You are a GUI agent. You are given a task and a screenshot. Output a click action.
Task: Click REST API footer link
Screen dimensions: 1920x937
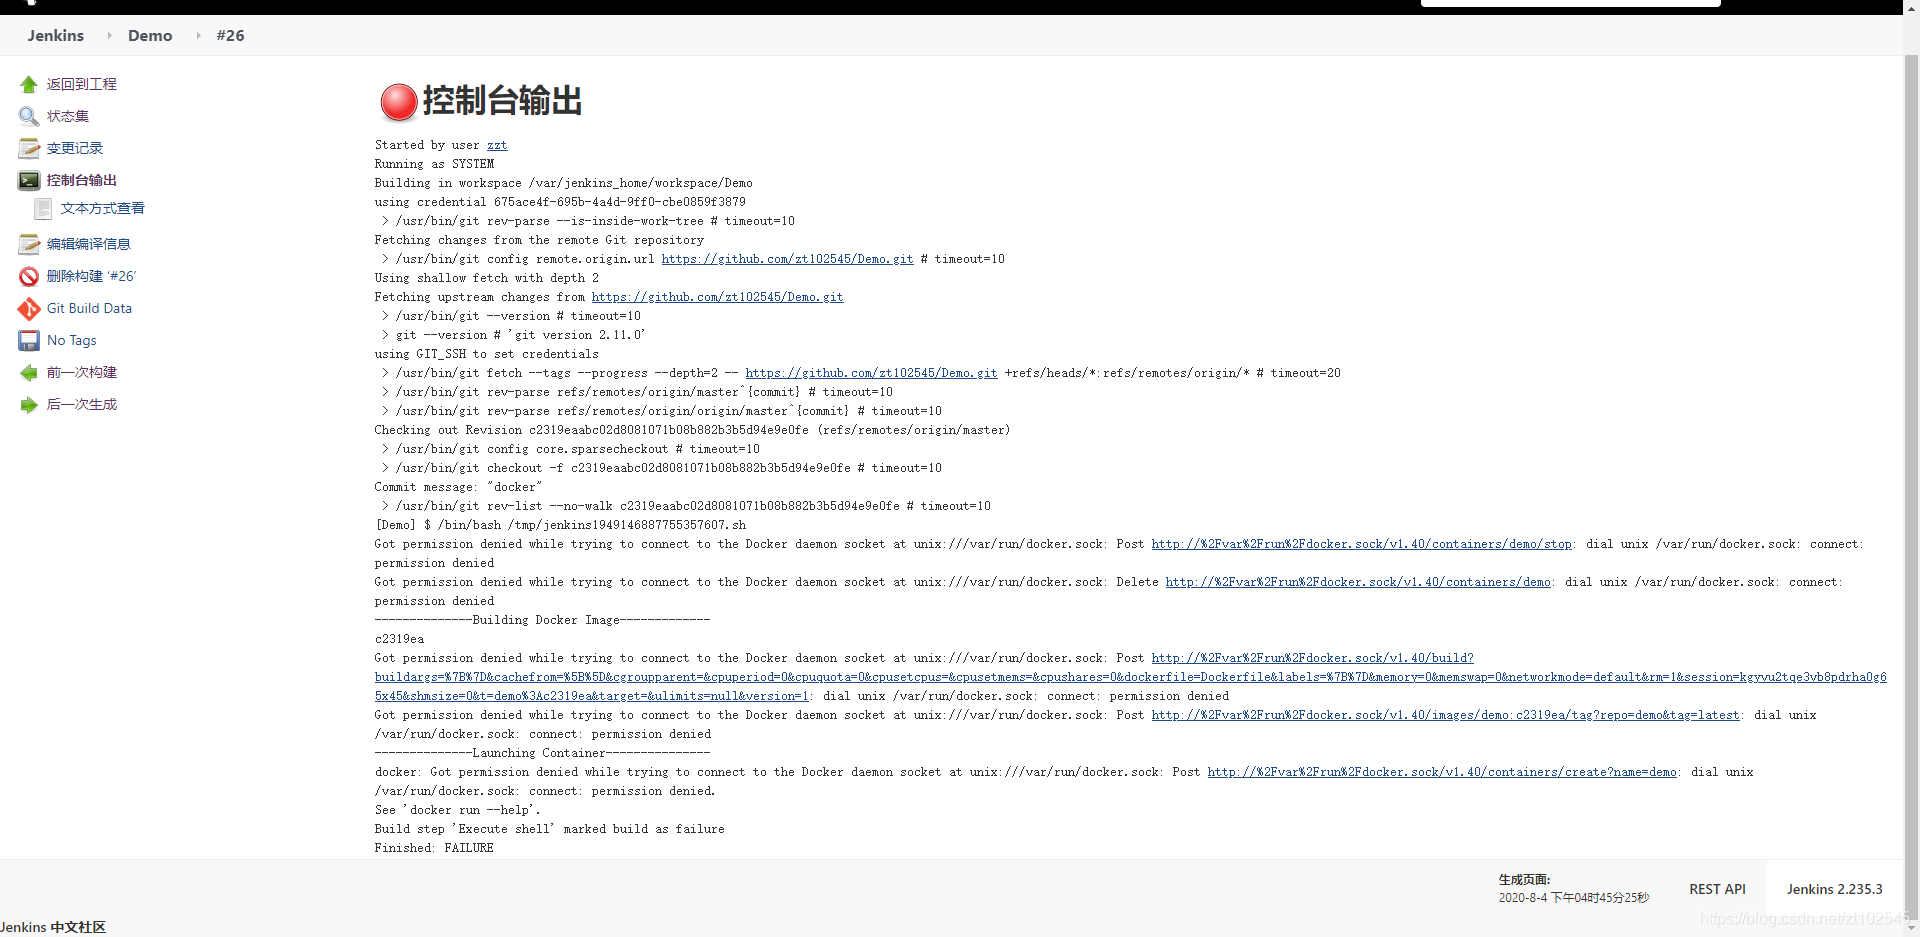pos(1717,889)
